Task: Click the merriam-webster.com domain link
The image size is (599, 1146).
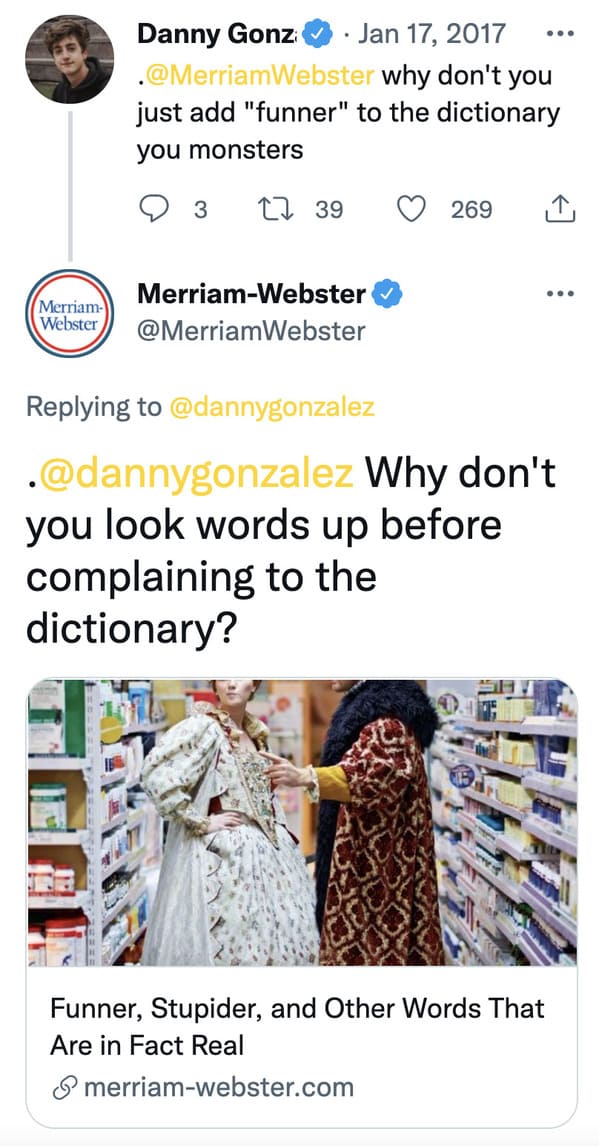Action: [219, 1087]
